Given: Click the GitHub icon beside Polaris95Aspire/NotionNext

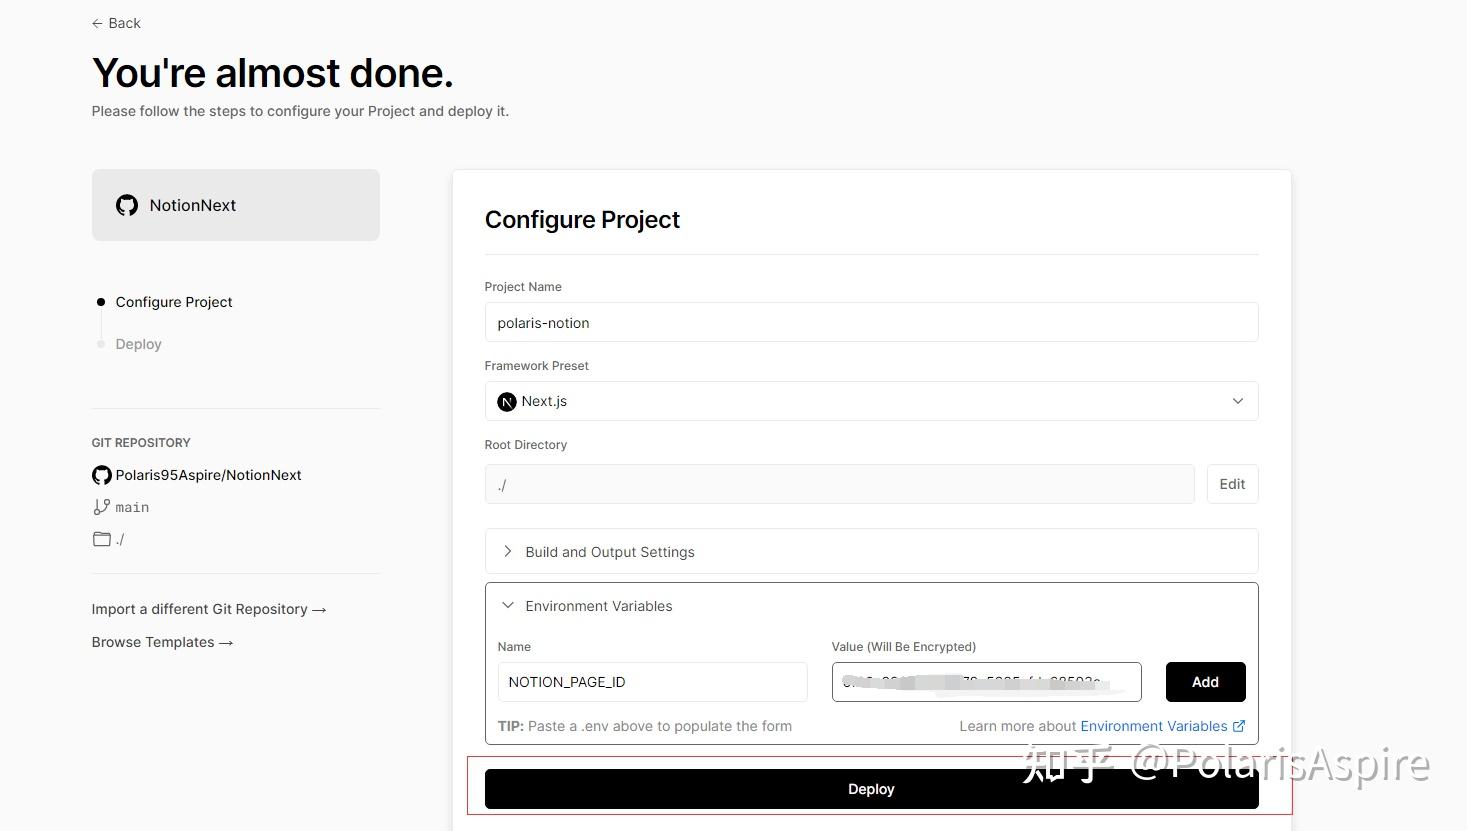Looking at the screenshot, I should pyautogui.click(x=102, y=475).
